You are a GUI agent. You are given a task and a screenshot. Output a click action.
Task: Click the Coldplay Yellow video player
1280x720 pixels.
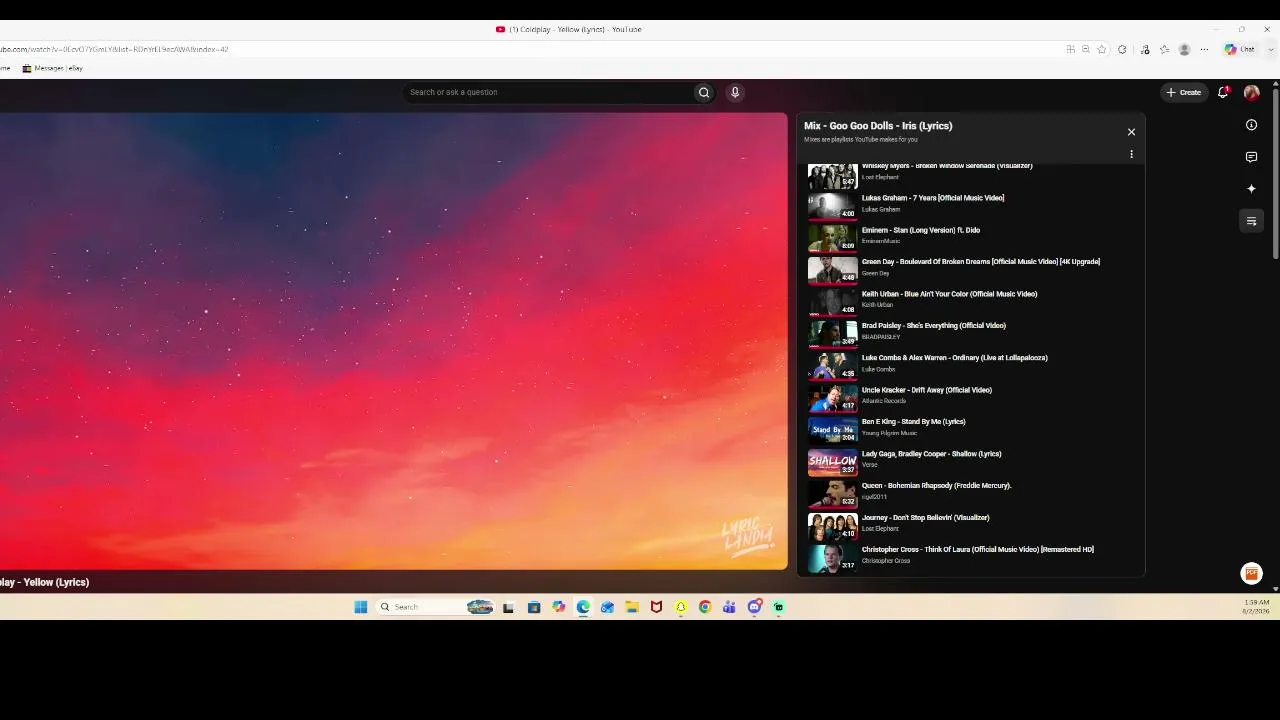pyautogui.click(x=393, y=341)
